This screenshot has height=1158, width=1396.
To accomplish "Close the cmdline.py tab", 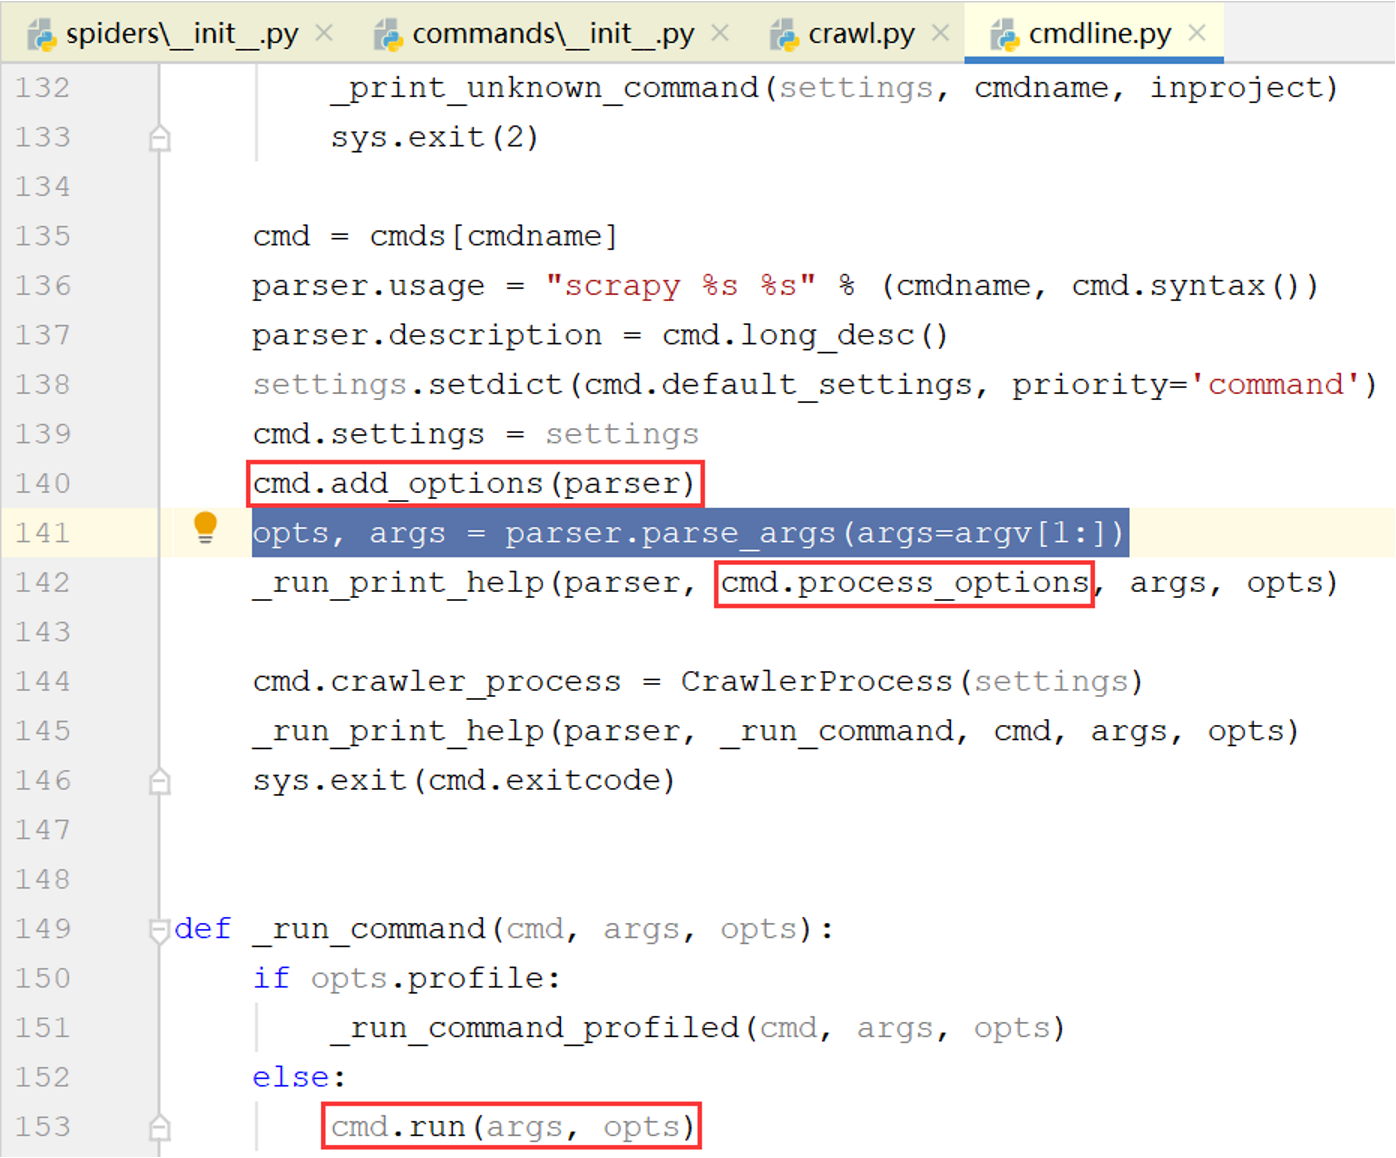I will pos(1196,33).
